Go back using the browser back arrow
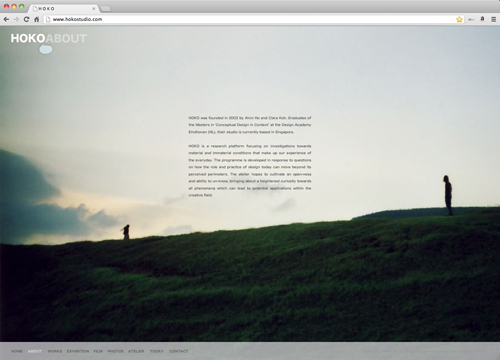The image size is (500, 360). coord(6,19)
